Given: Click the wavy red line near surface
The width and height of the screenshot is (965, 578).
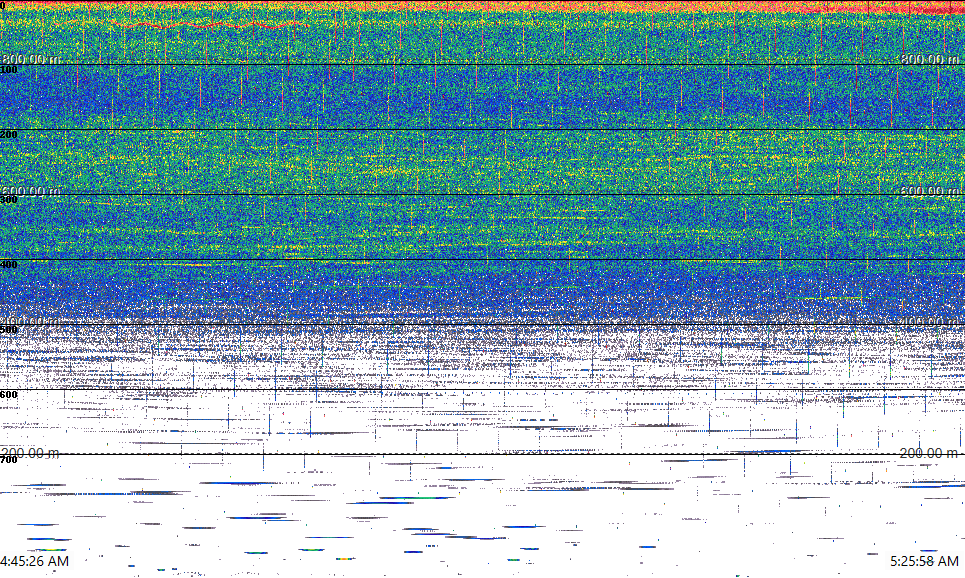Looking at the screenshot, I should (x=212, y=25).
